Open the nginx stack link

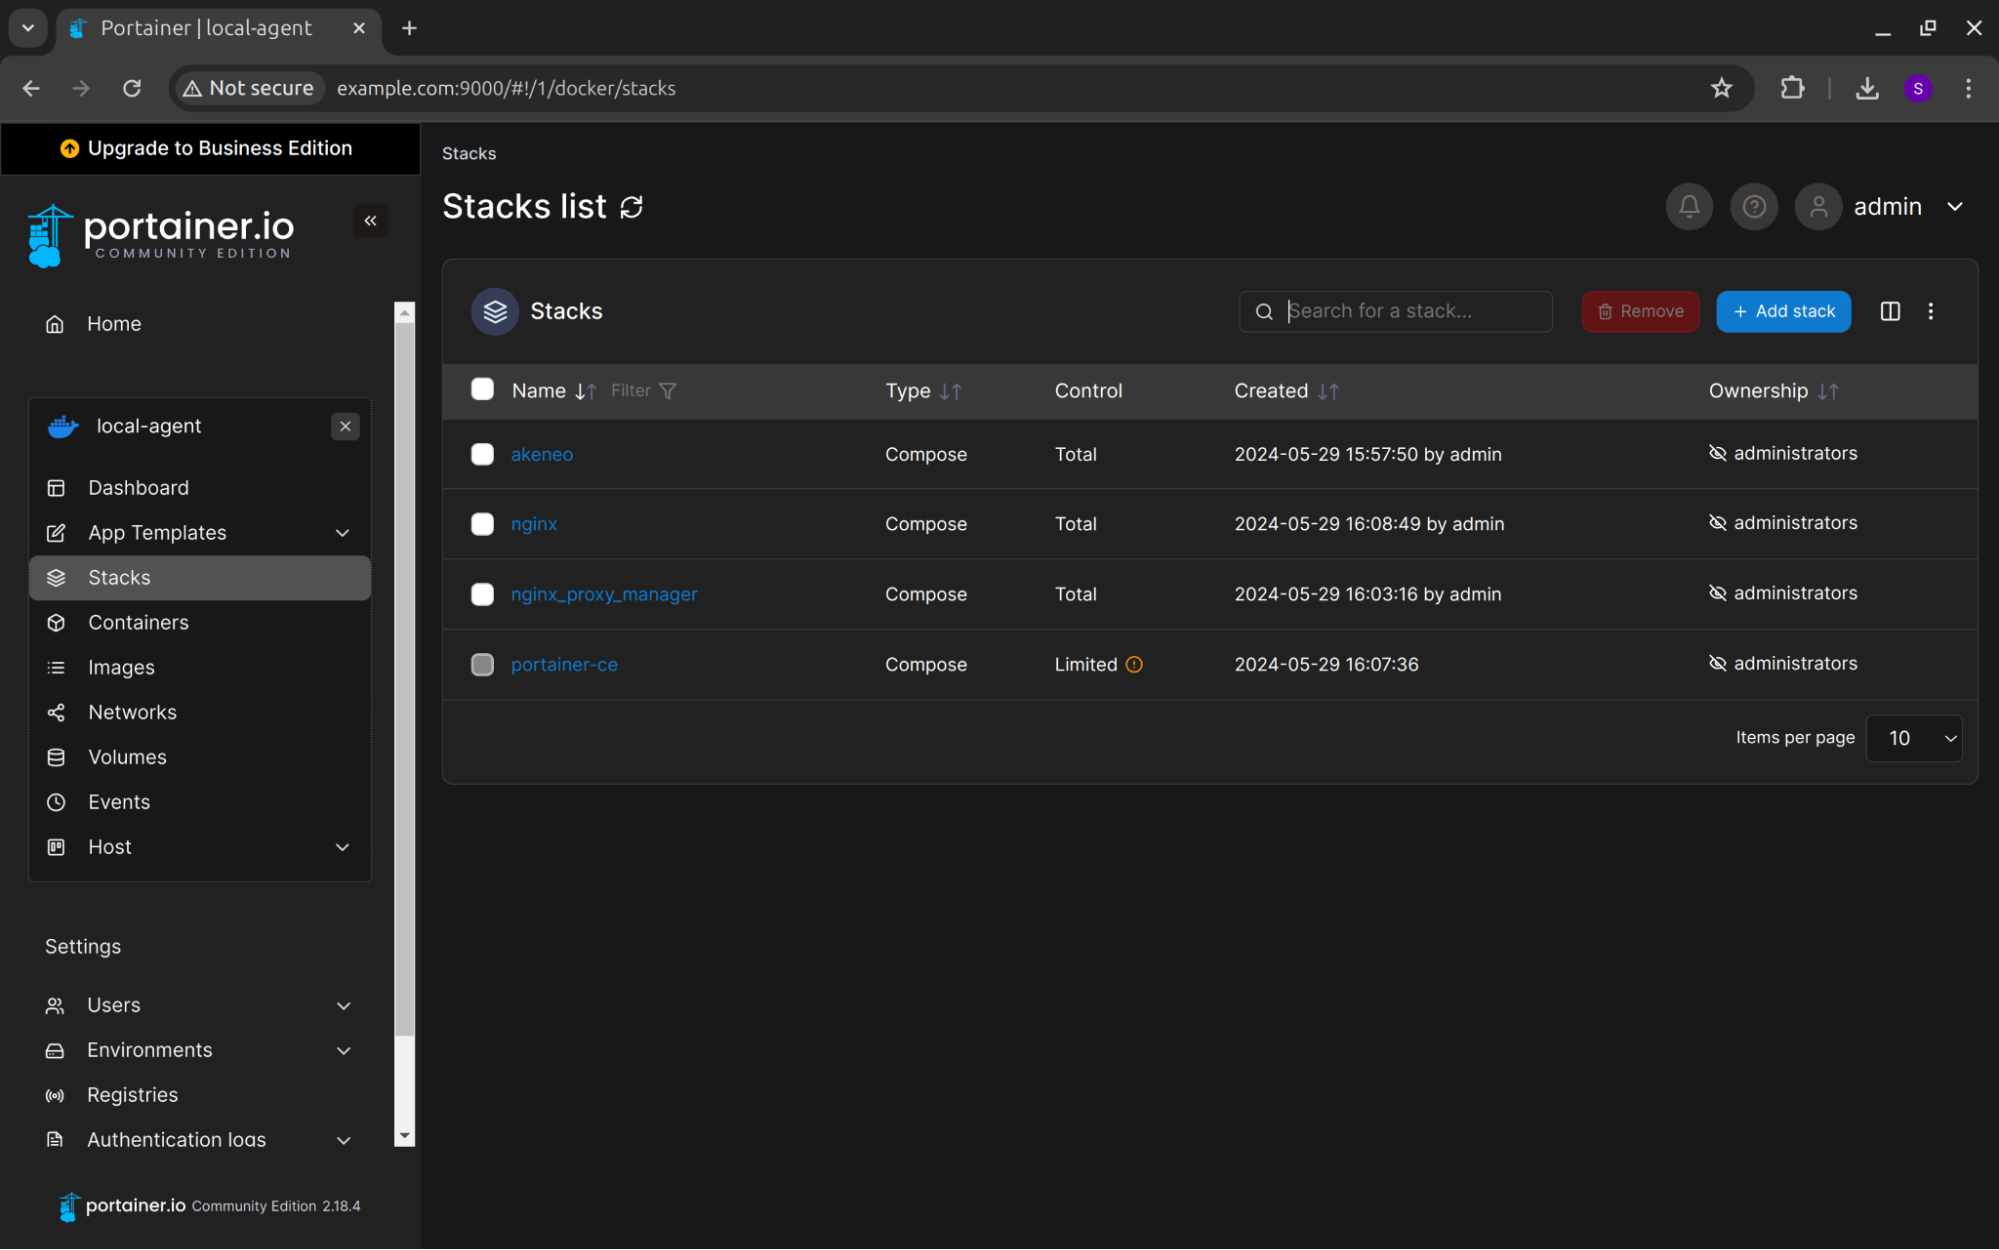click(534, 525)
